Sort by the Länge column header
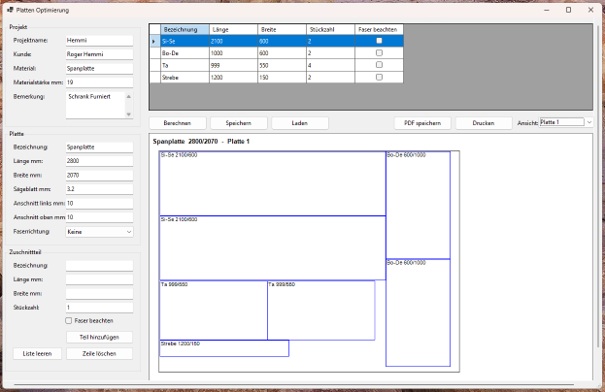605x392 pixels. click(x=233, y=29)
